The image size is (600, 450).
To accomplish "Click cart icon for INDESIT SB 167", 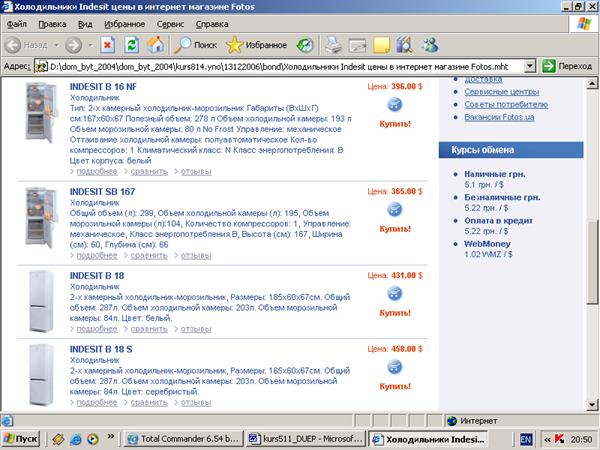I will point(394,210).
